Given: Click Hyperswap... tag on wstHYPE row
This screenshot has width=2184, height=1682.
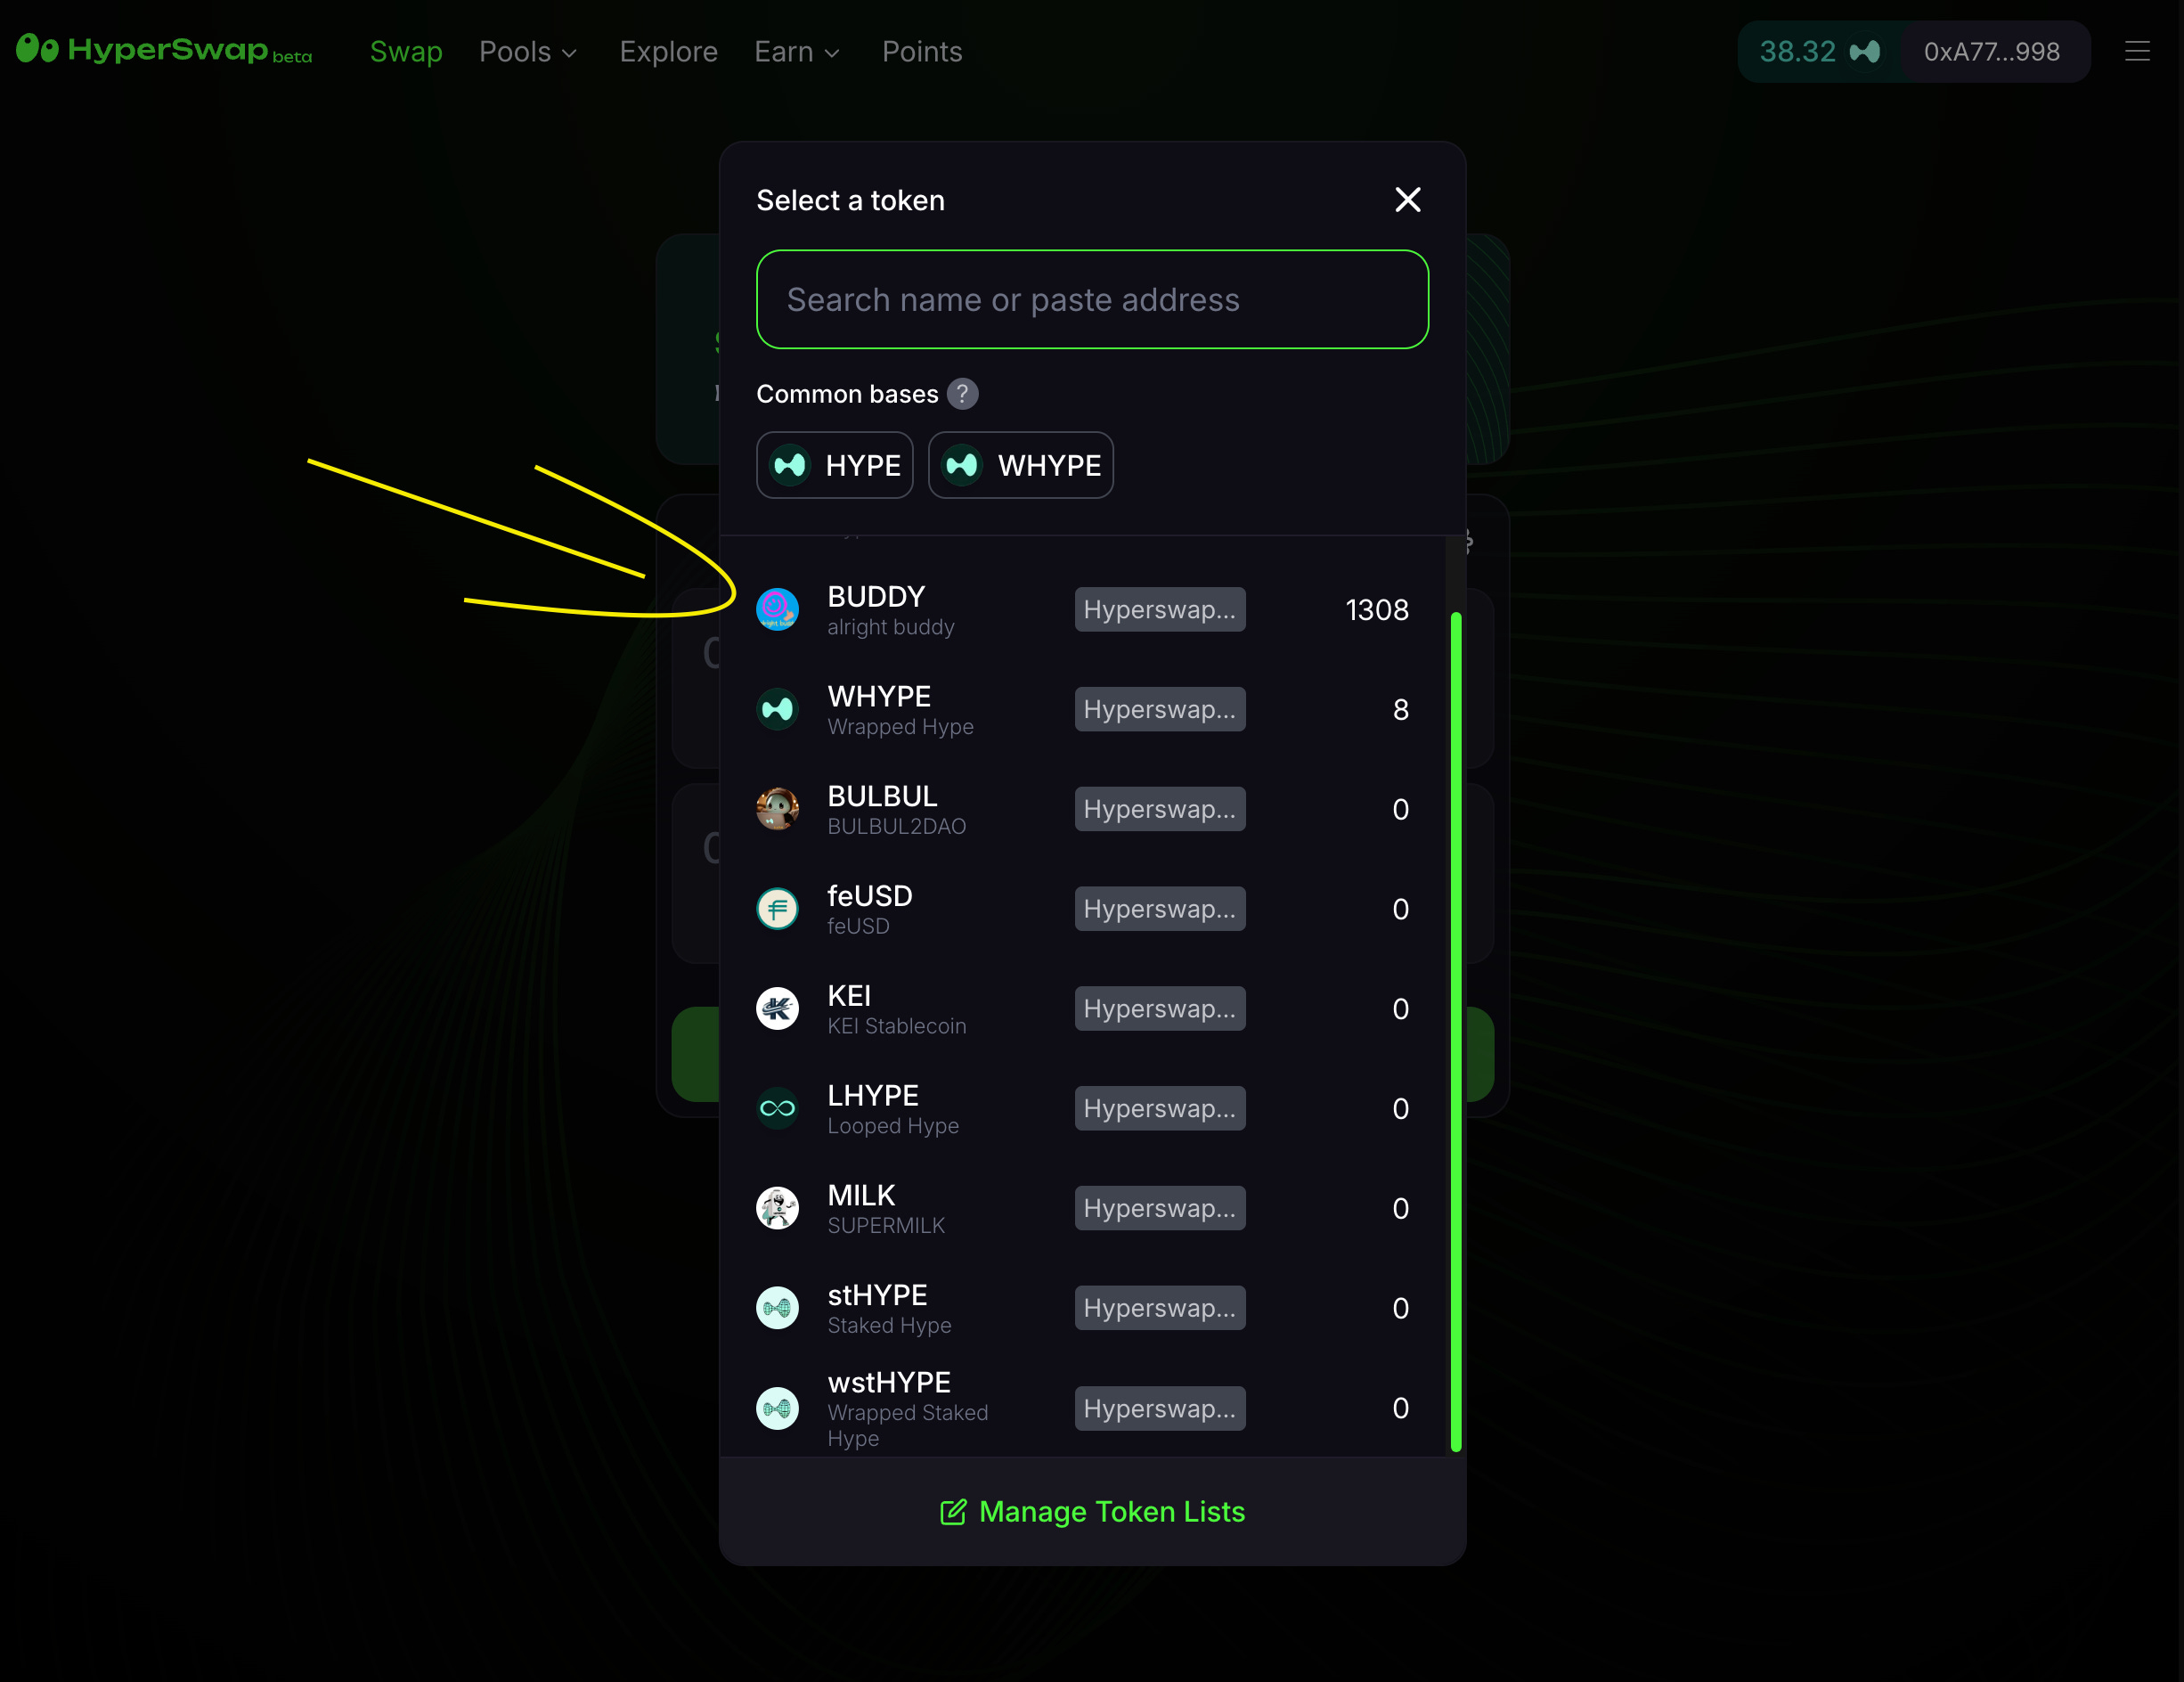Looking at the screenshot, I should 1160,1408.
